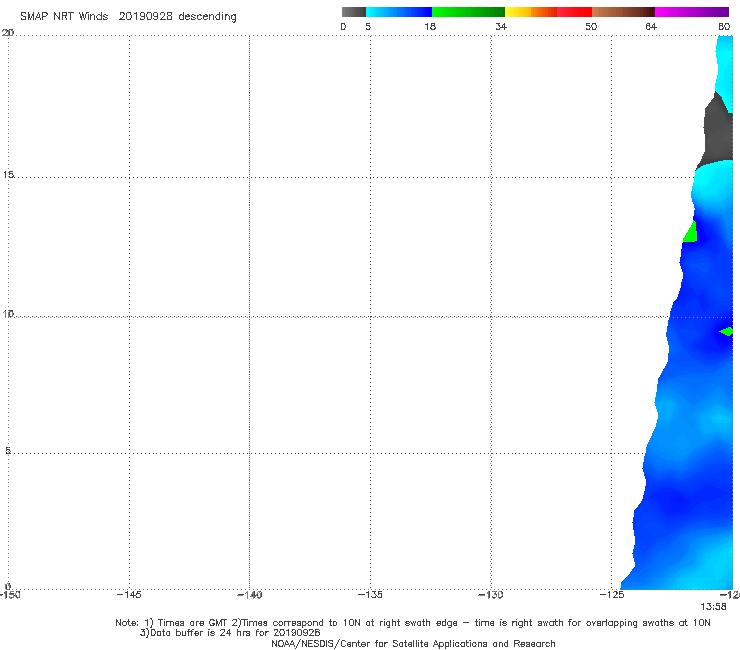The height and width of the screenshot is (650, 740).
Task: Click the 'Note: 1) Times are GMT' line
Action: point(412,623)
